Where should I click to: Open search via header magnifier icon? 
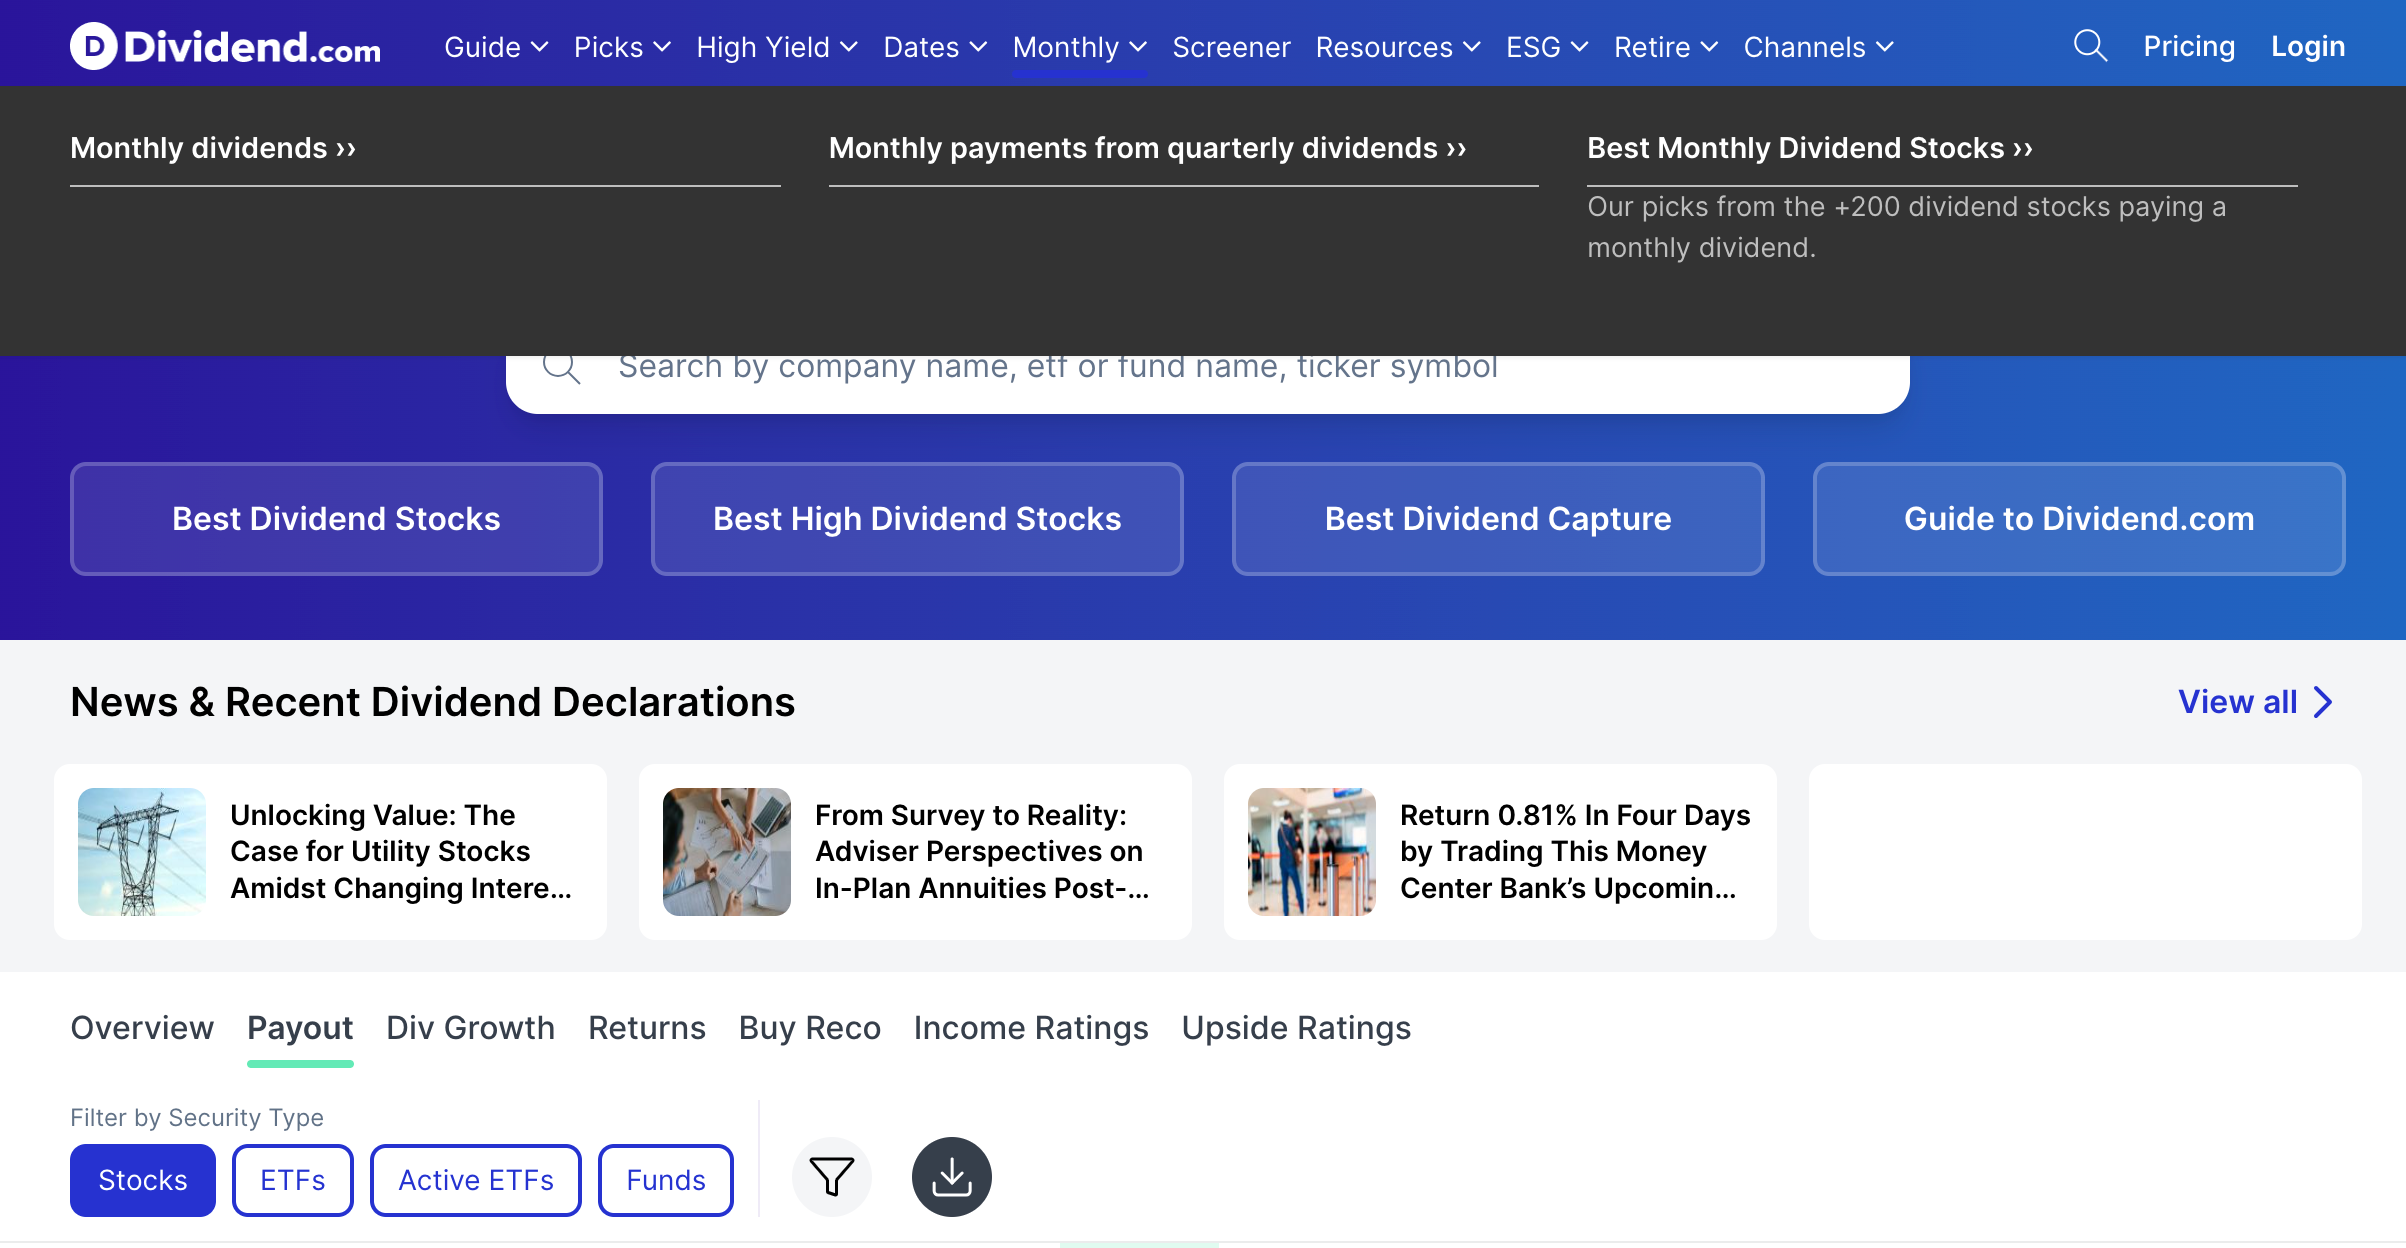(2089, 46)
